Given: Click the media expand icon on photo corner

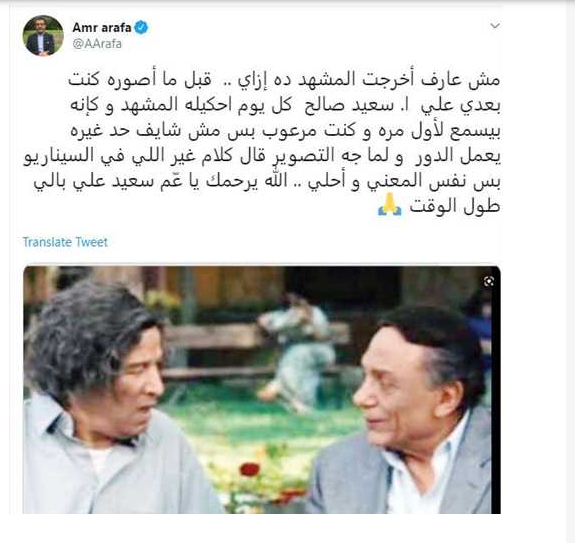Looking at the screenshot, I should [x=488, y=282].
